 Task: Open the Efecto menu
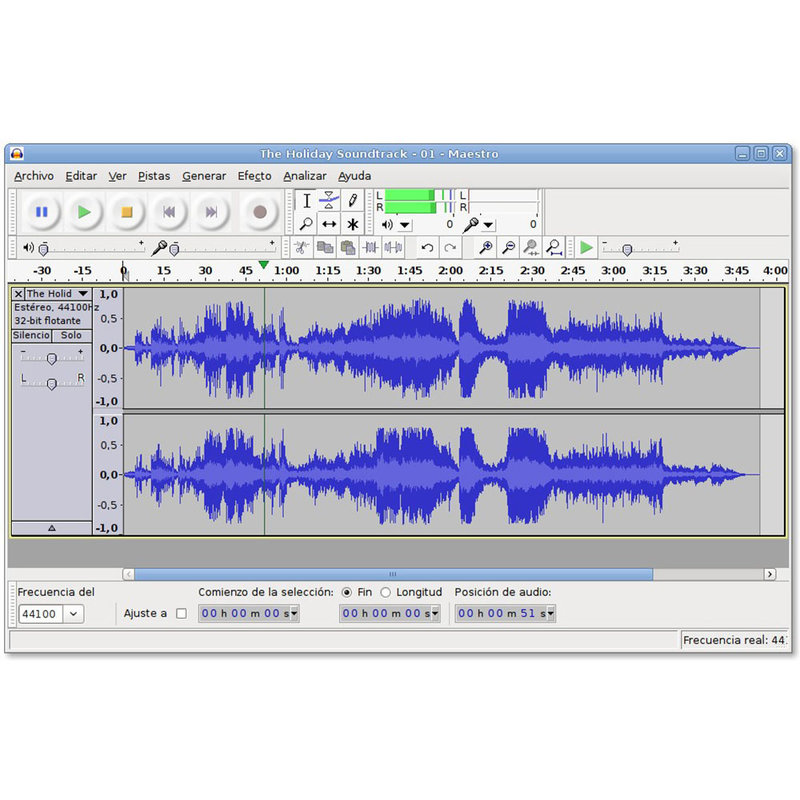(x=254, y=175)
